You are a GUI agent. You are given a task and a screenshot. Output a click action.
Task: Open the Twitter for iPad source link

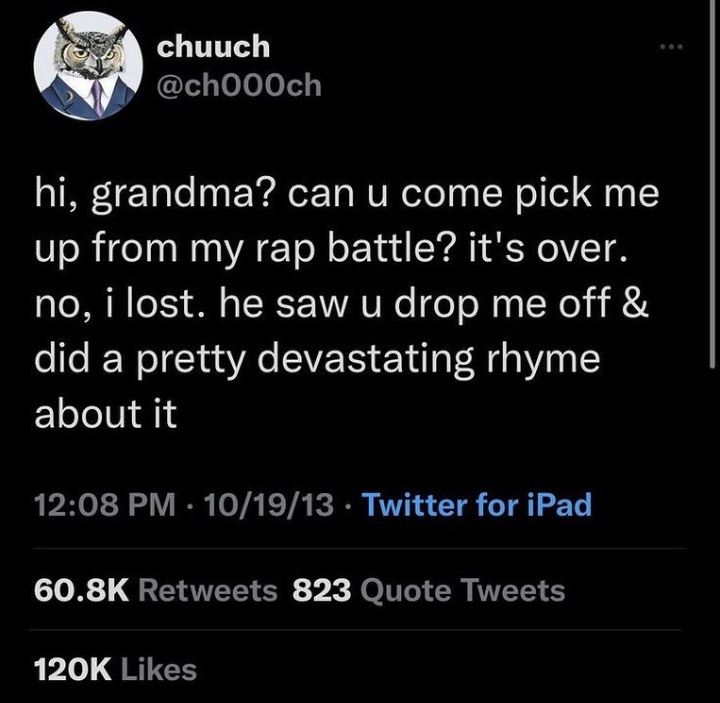[x=476, y=504]
